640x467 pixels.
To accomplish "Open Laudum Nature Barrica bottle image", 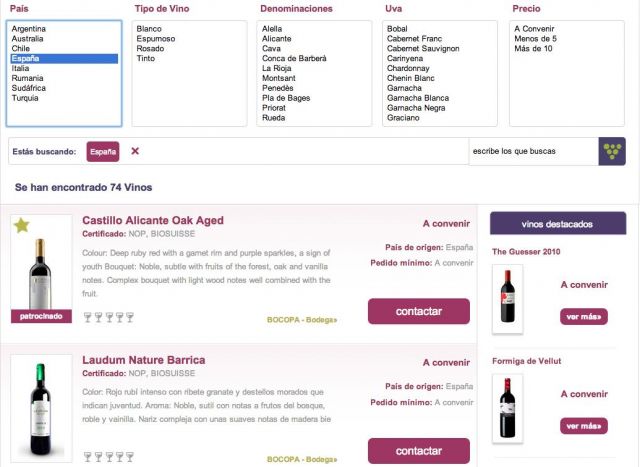I will coord(41,406).
